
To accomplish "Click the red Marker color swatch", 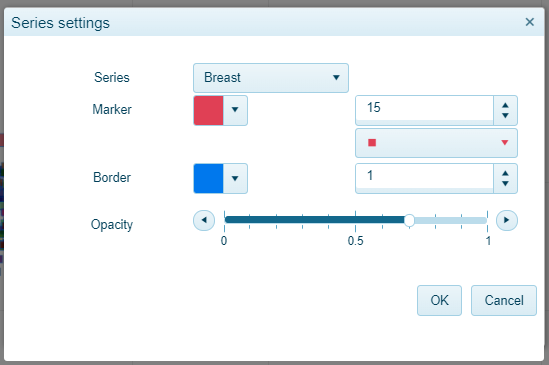I will point(208,110).
